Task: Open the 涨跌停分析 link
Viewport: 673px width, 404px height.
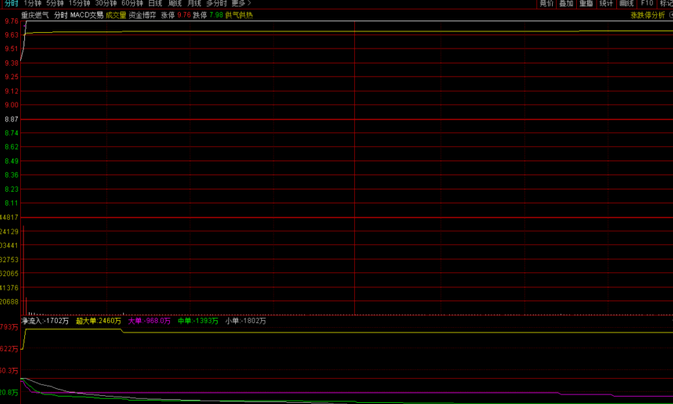Action: click(647, 15)
